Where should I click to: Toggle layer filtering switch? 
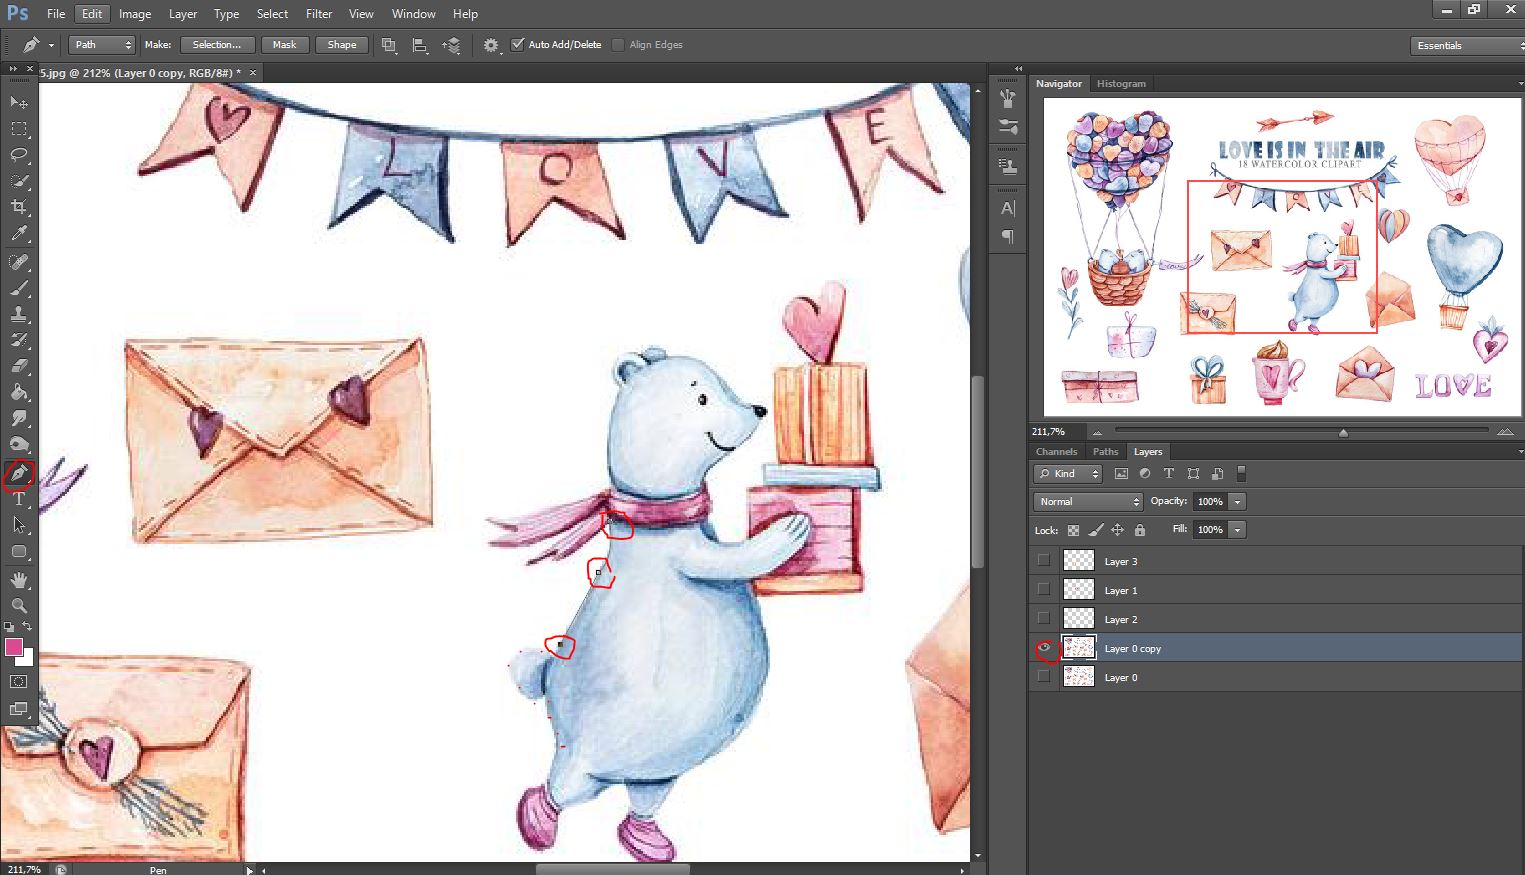click(1241, 474)
